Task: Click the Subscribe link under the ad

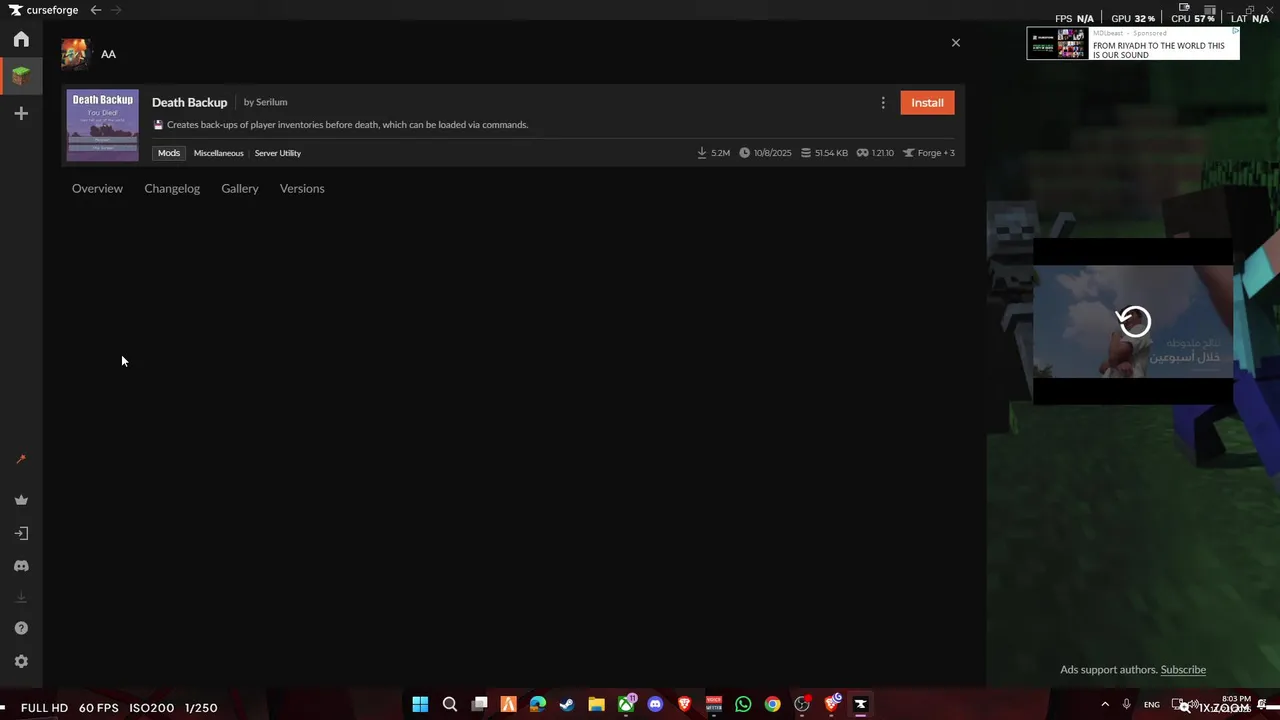Action: 1183,670
